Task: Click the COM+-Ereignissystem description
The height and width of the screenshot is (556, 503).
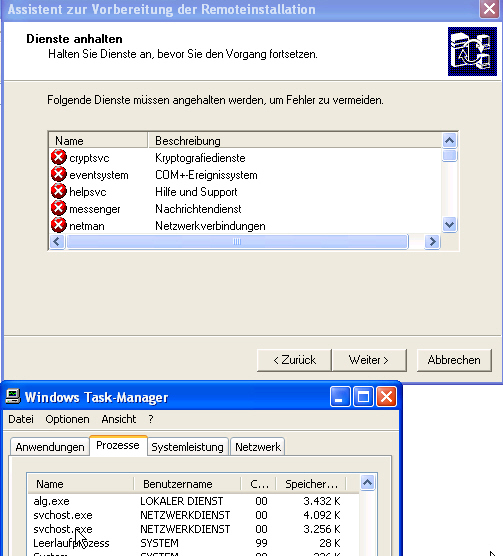Action: [206, 175]
